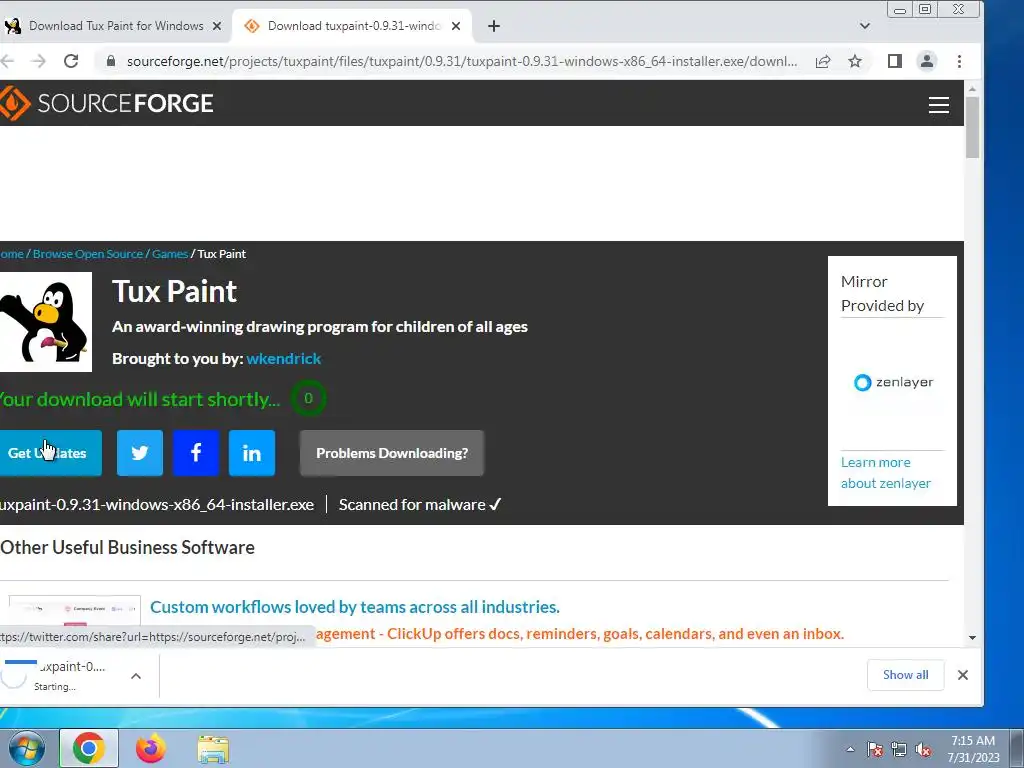Click the installer exe filename text

pyautogui.click(x=157, y=505)
